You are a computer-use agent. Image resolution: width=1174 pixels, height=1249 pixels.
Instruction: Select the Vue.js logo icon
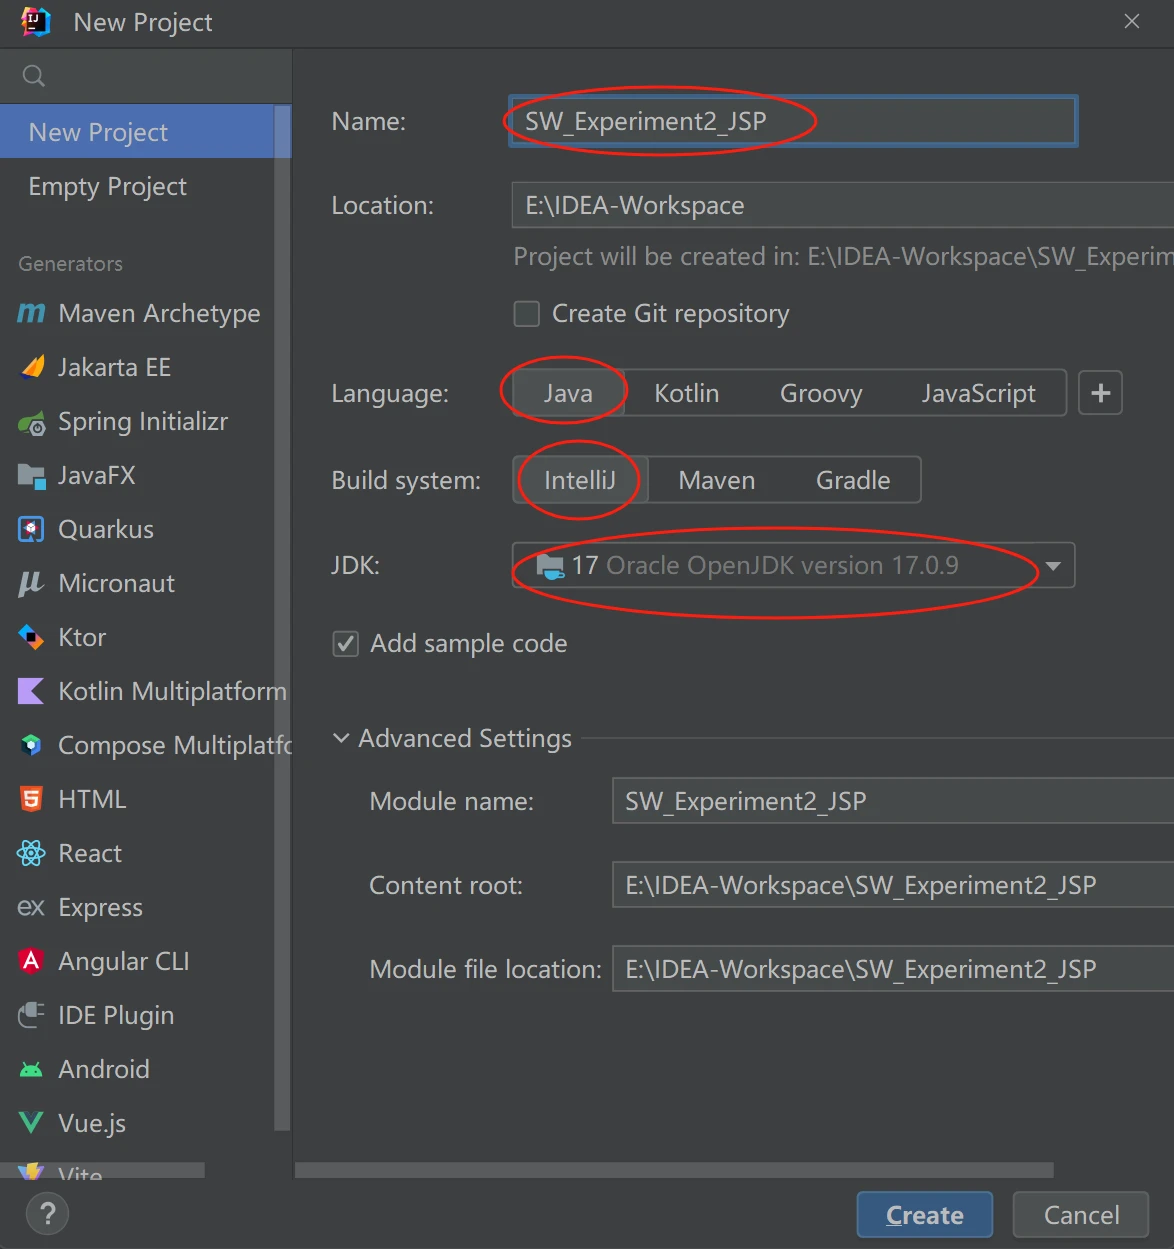[x=32, y=1124]
